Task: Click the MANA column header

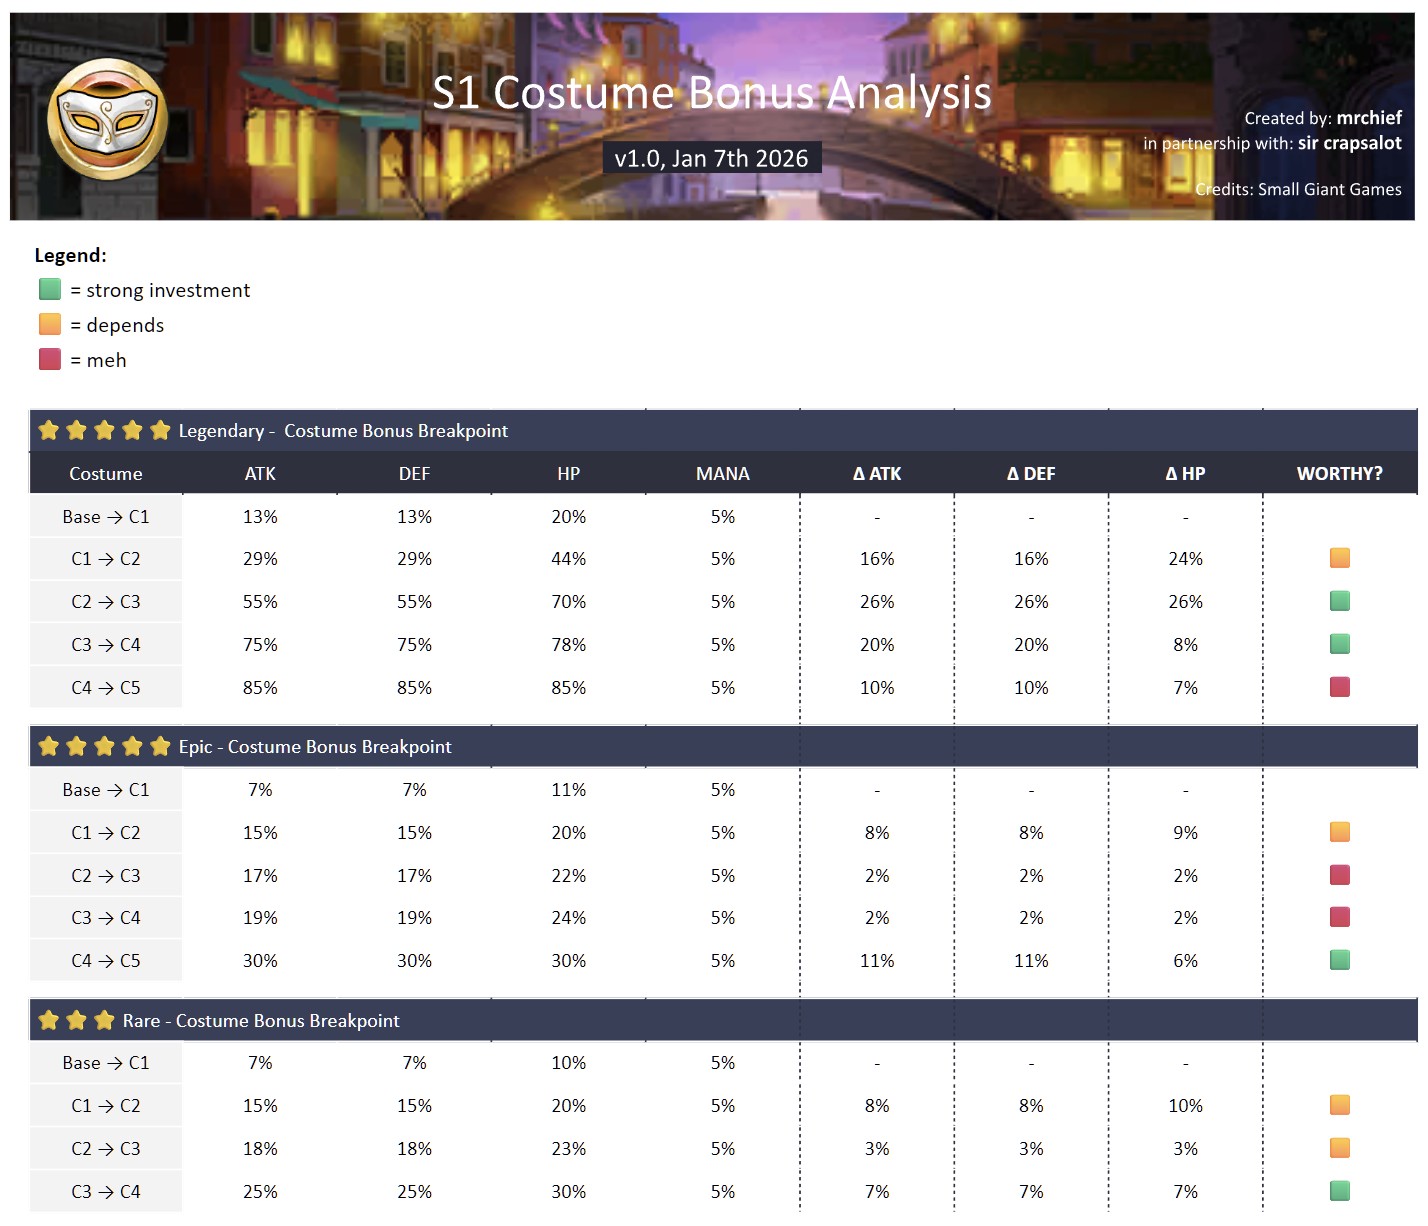Action: (722, 474)
